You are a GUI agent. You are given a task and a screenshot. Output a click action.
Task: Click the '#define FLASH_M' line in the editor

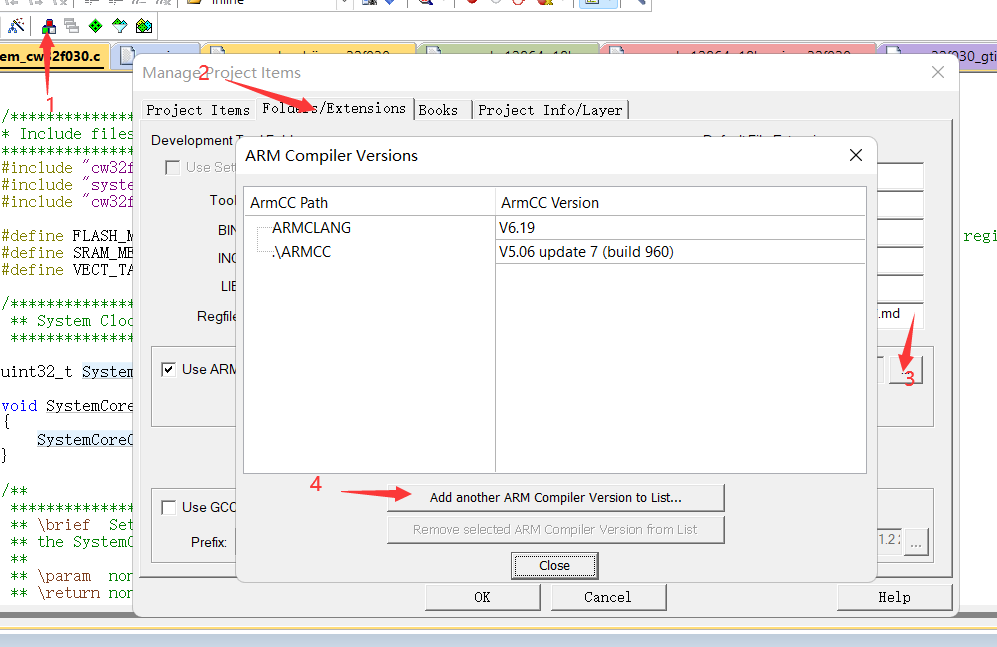[67, 236]
